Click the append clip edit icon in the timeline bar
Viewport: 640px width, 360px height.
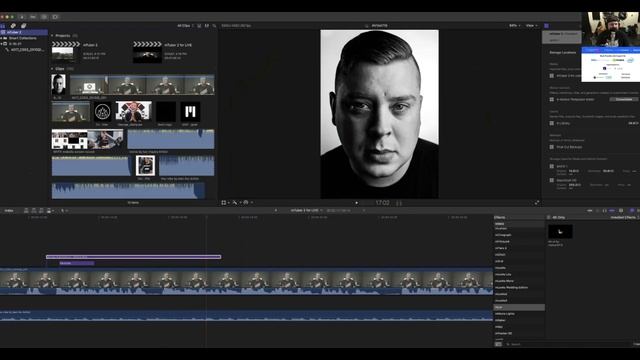coord(41,211)
